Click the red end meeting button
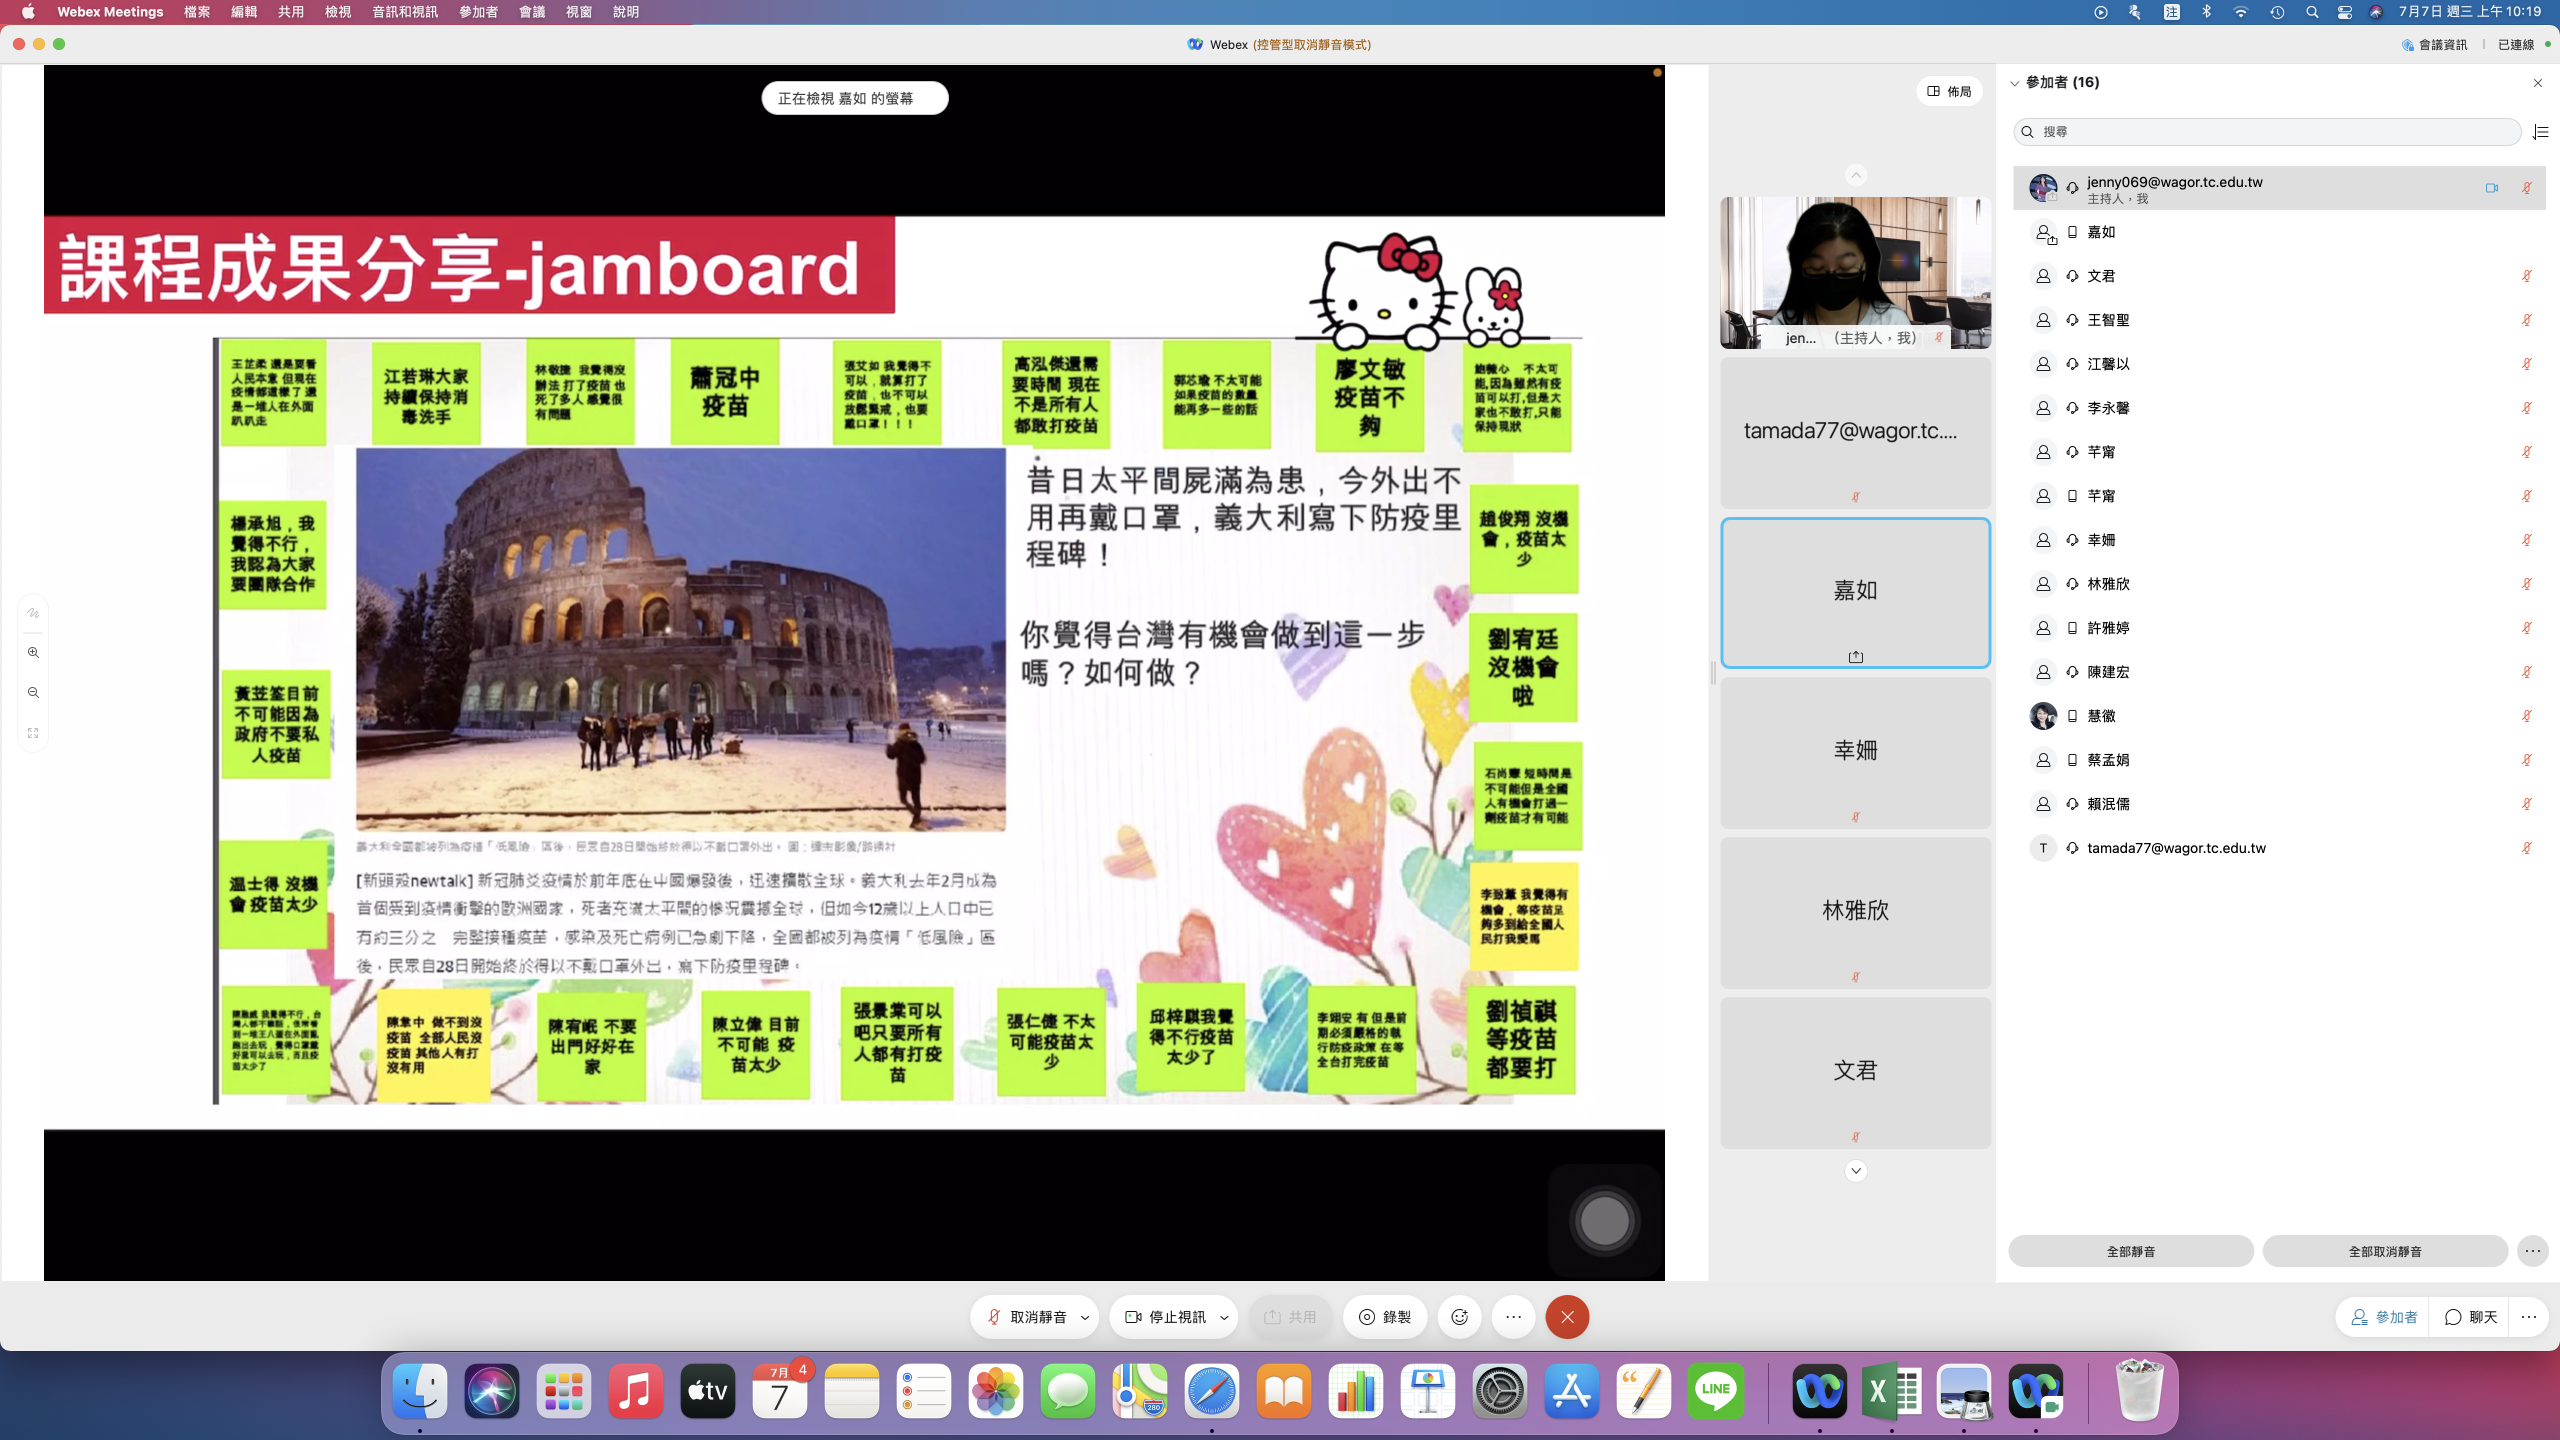 pyautogui.click(x=1567, y=1317)
